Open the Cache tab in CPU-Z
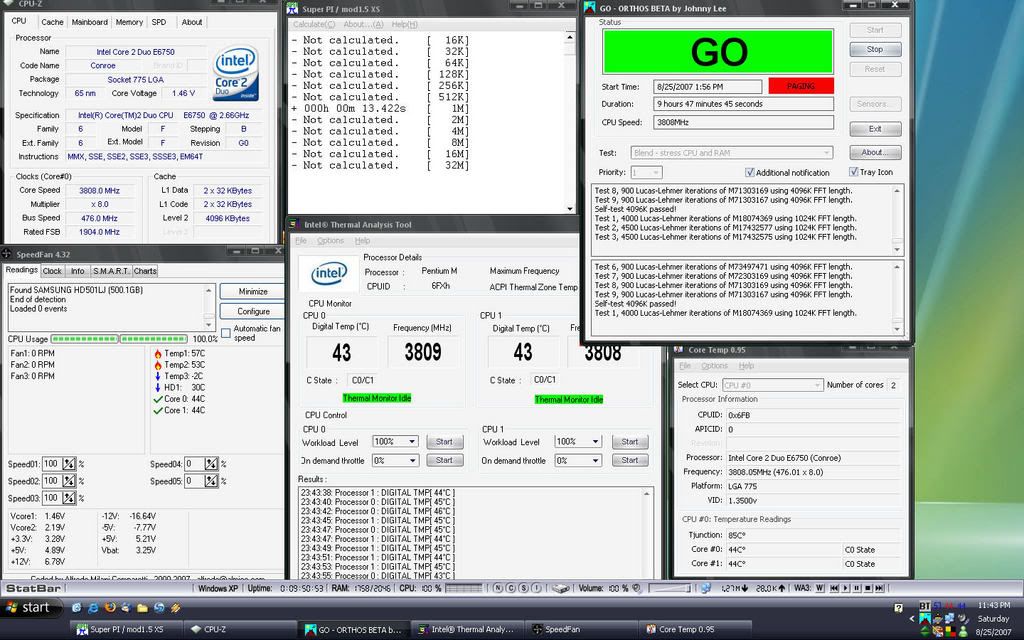Viewport: 1024px width, 640px height. click(52, 22)
